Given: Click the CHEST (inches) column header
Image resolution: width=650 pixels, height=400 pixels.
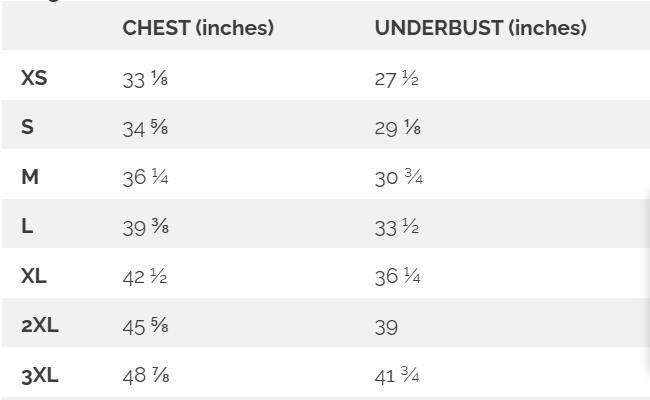Looking at the screenshot, I should 198,28.
